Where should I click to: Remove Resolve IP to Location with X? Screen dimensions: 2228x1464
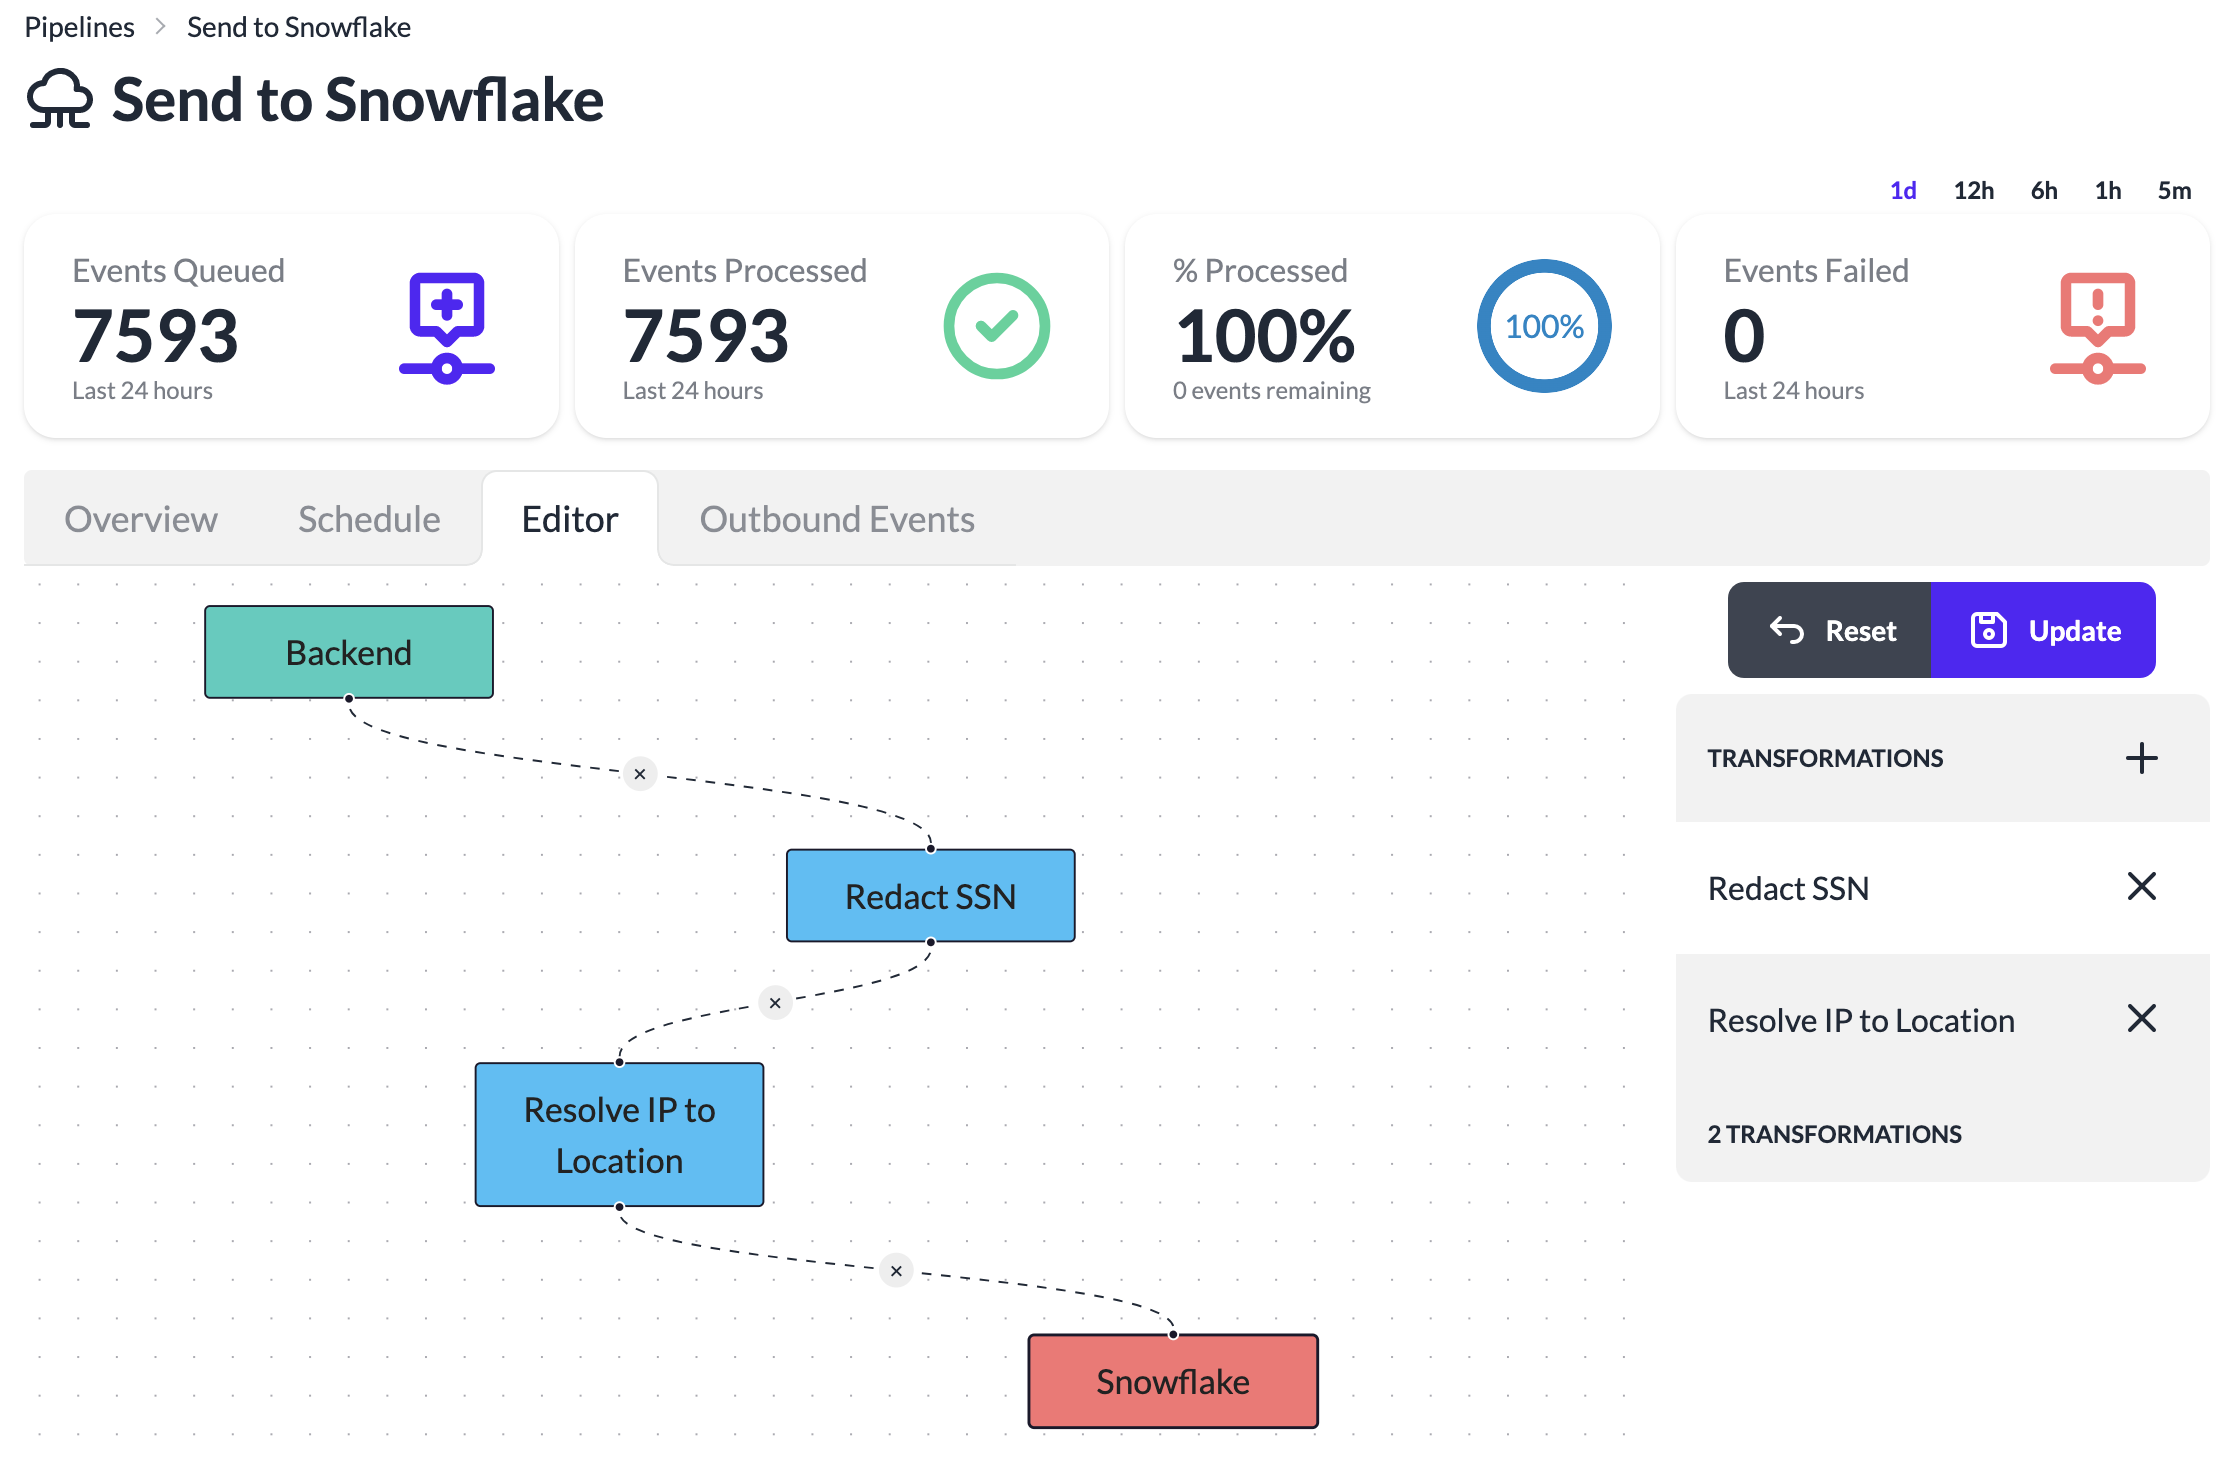click(x=2141, y=1019)
